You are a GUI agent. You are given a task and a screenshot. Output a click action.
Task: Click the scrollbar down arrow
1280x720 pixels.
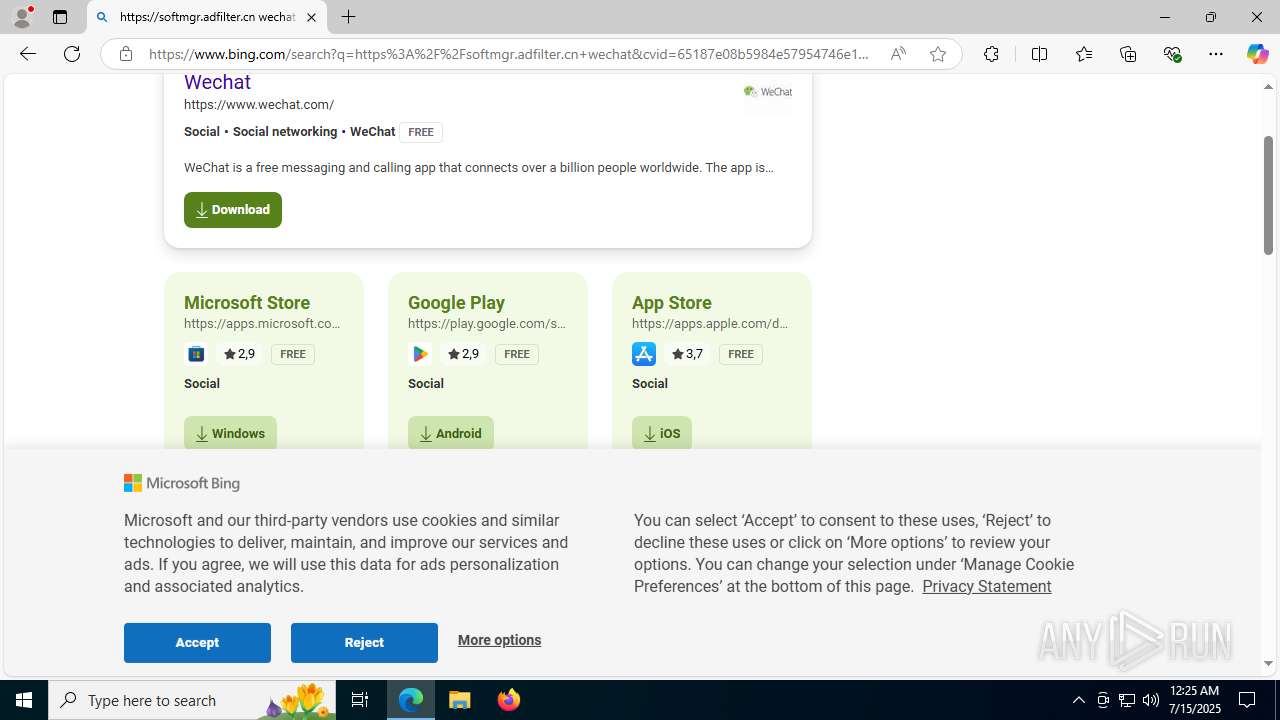click(x=1268, y=663)
